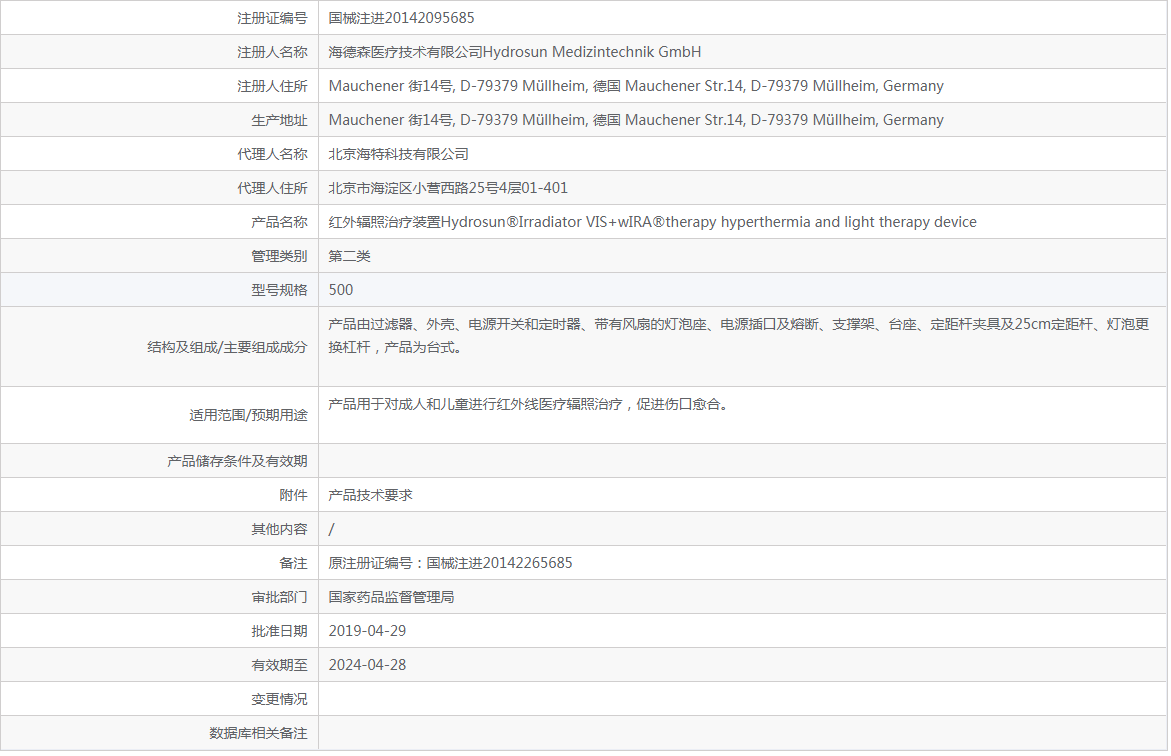Click the 有效期至 row label

point(279,666)
